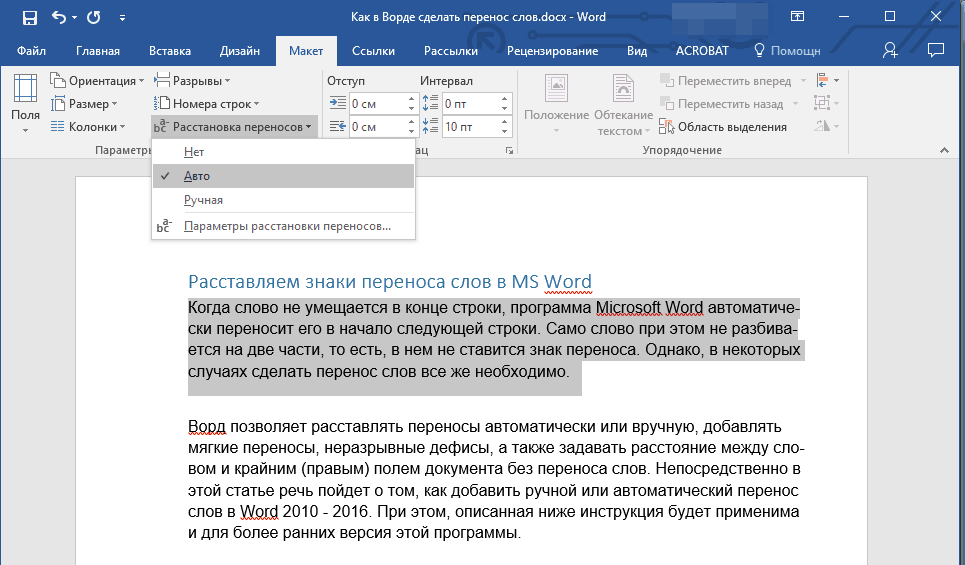Click the left indent field showing 0 см
This screenshot has width=965, height=565.
click(377, 104)
